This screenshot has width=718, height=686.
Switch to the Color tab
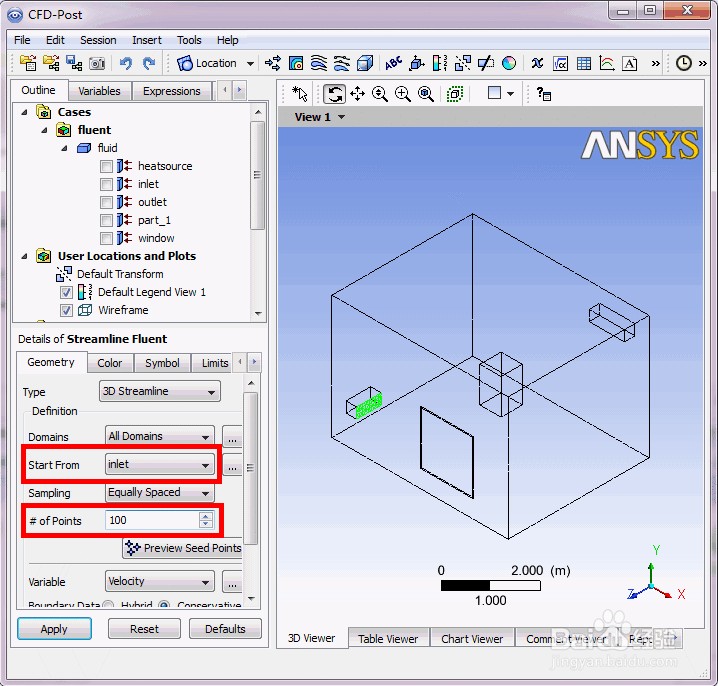pos(110,363)
